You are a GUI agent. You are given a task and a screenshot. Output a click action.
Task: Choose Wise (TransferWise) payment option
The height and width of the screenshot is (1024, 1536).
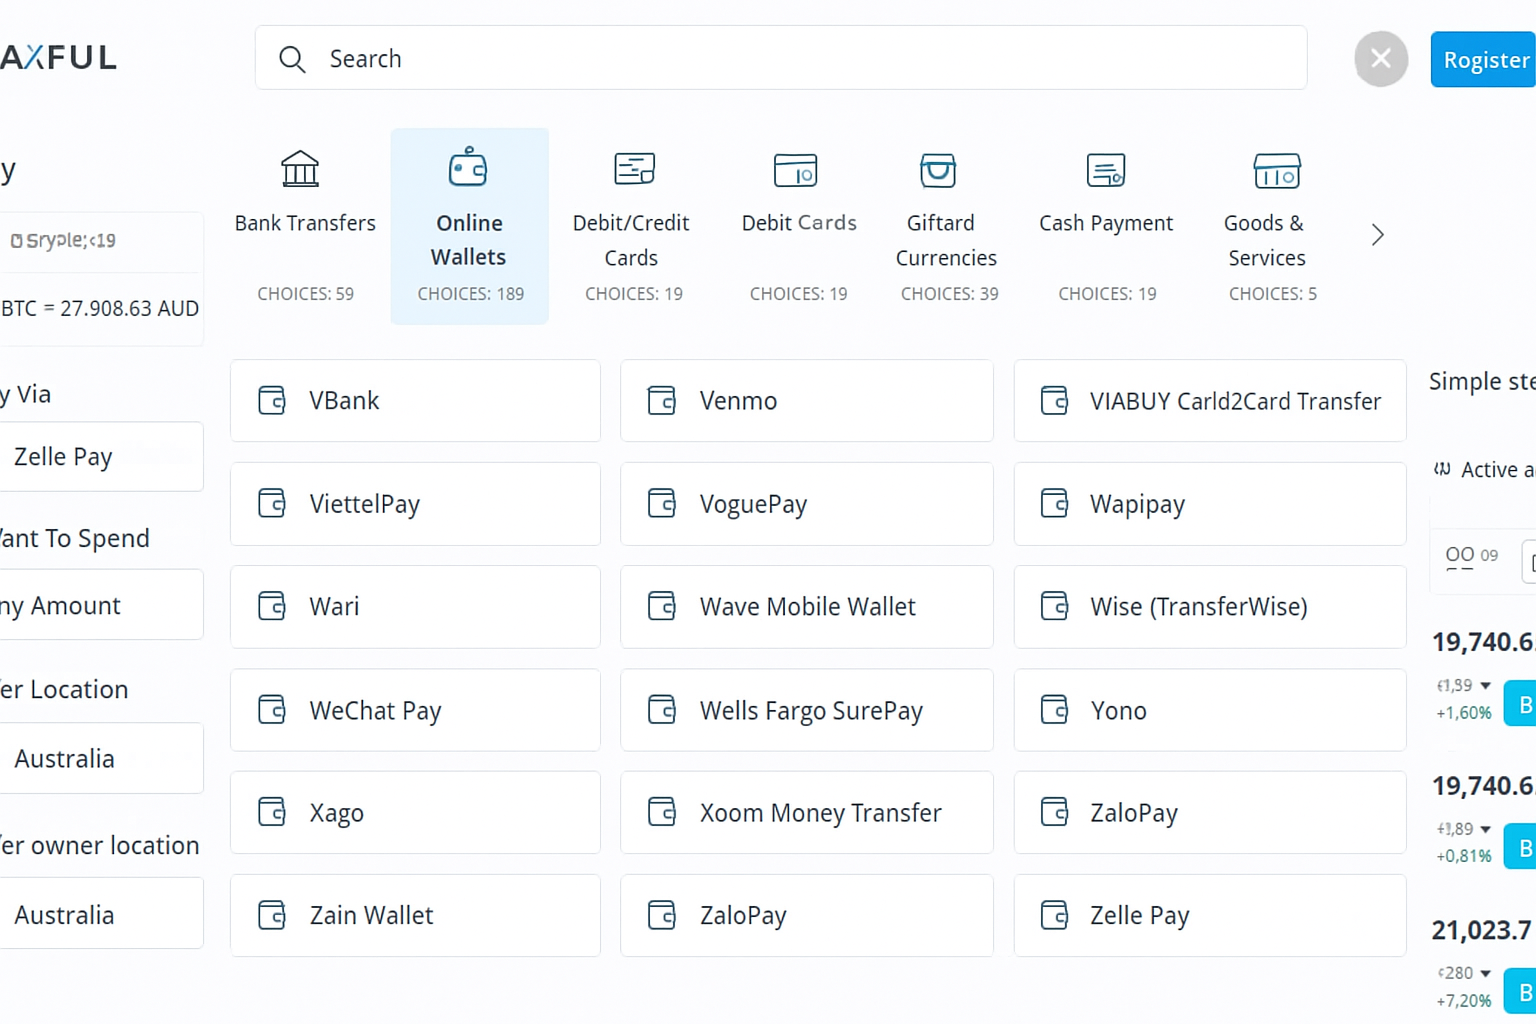coord(1209,607)
